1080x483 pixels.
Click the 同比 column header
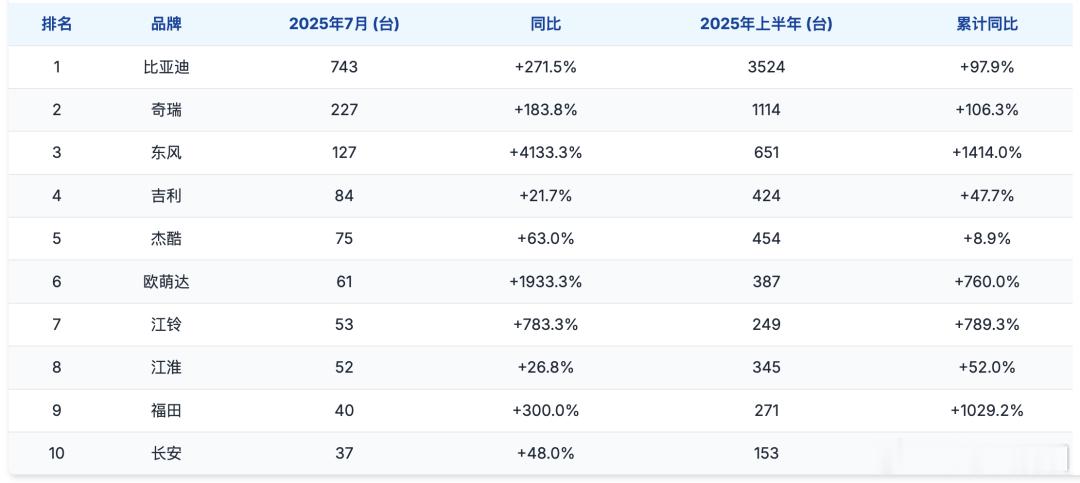coord(546,24)
